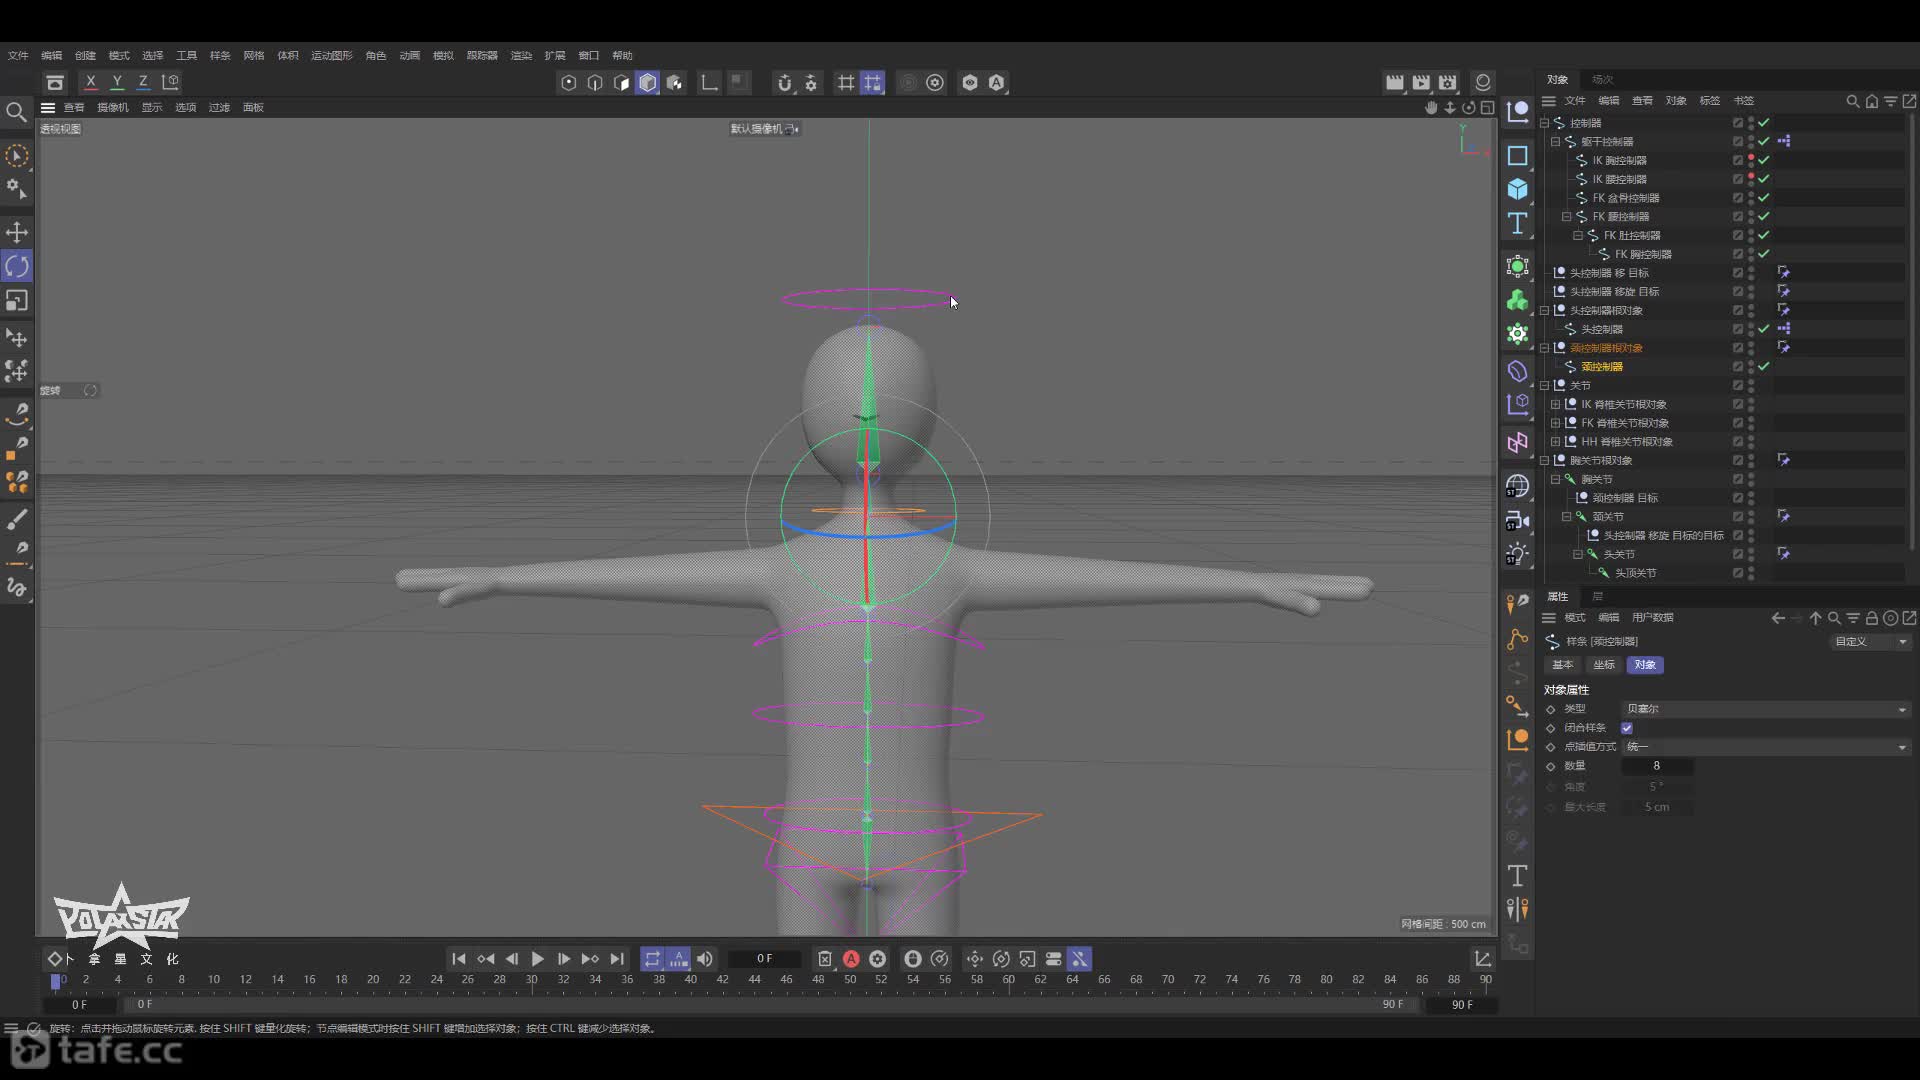This screenshot has height=1080, width=1920.
Task: Open 用户数据 menu in attributes
Action: [x=1652, y=618]
